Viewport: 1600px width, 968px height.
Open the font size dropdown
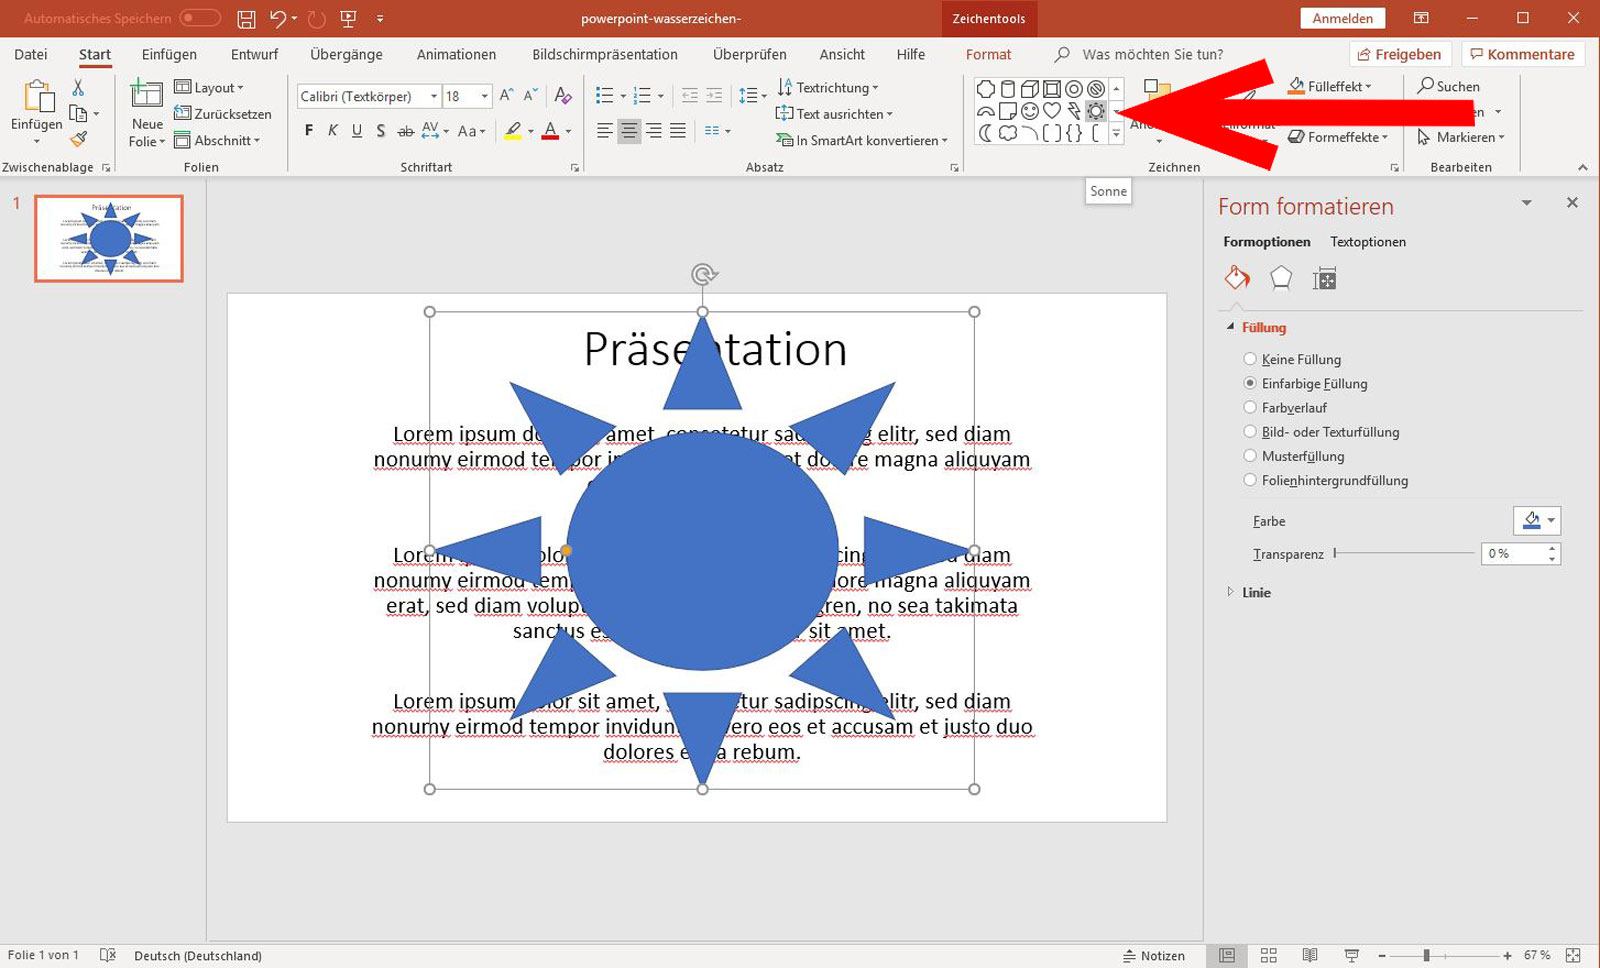[x=482, y=95]
